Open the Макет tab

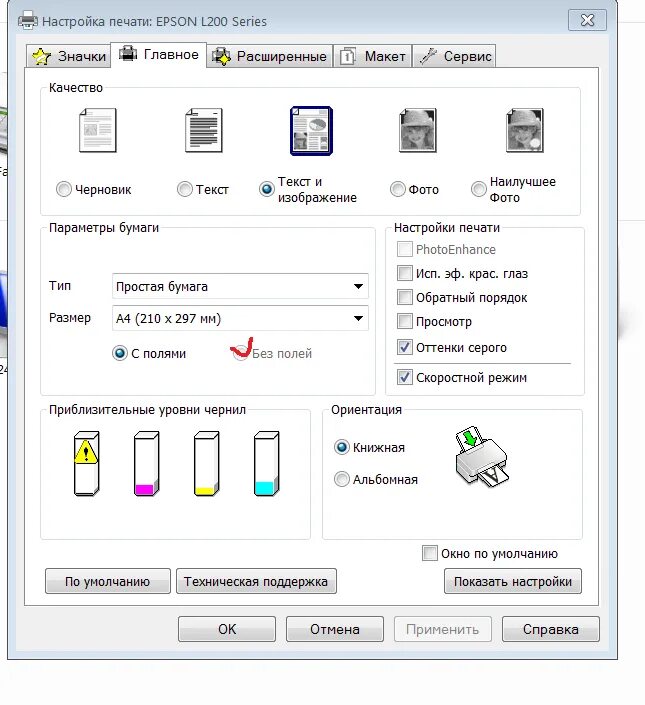pos(372,56)
